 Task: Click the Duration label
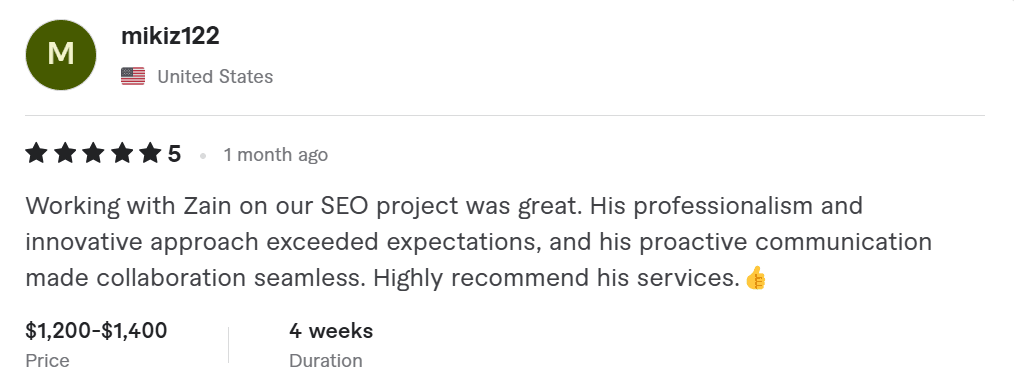pos(326,361)
